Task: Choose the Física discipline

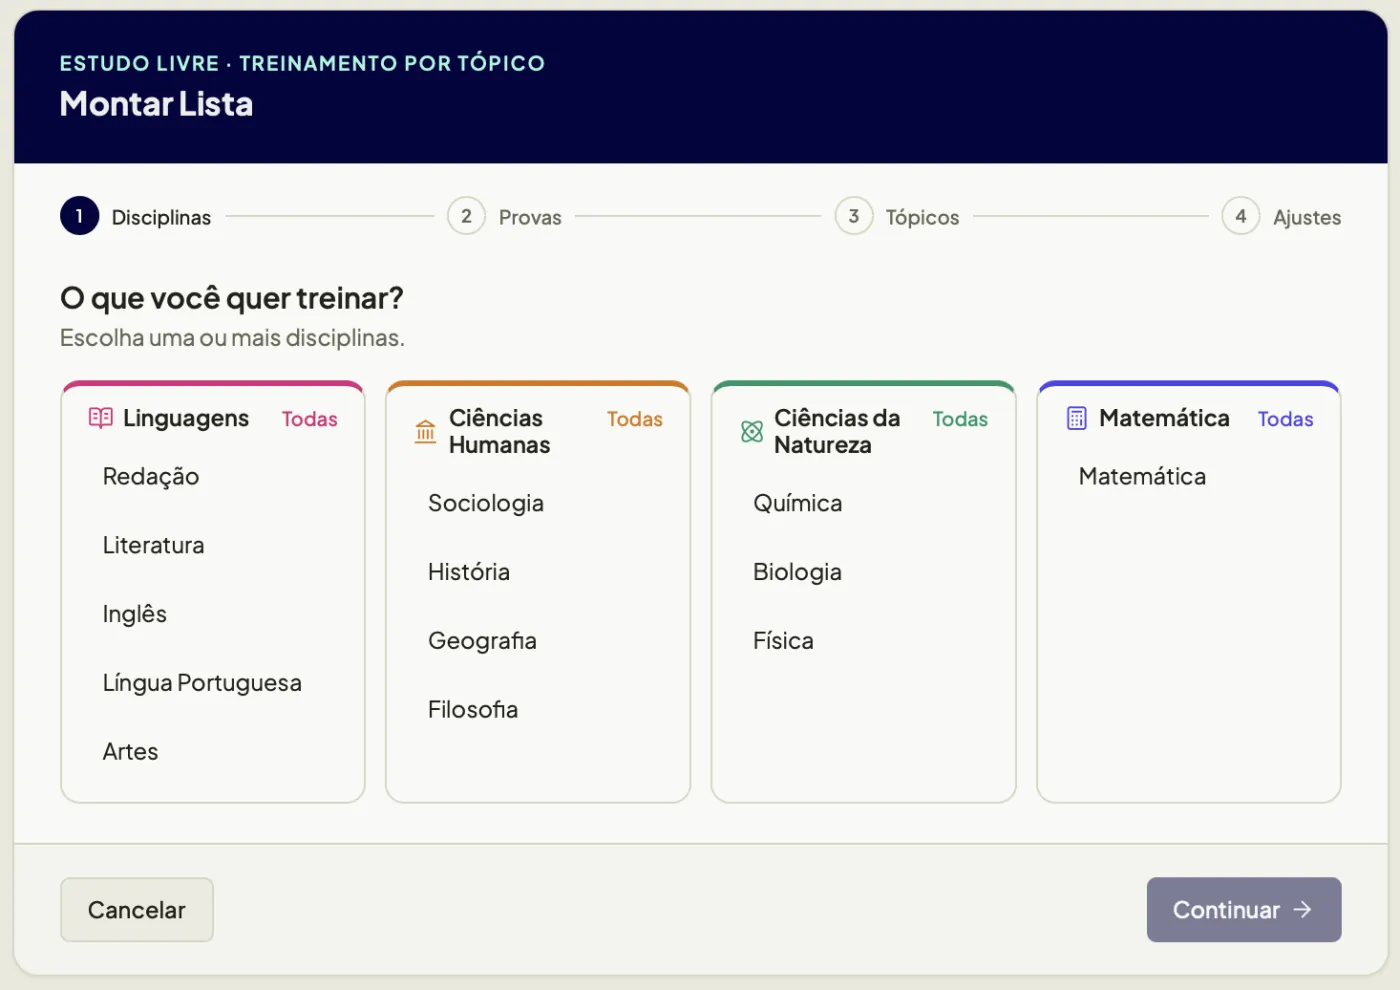Action: tap(783, 641)
